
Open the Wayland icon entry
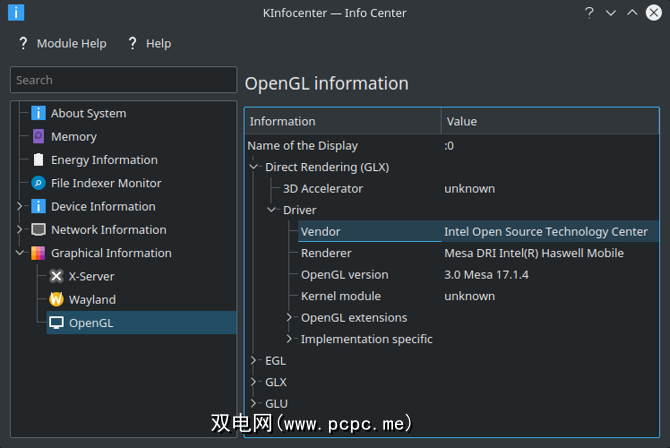(x=57, y=299)
